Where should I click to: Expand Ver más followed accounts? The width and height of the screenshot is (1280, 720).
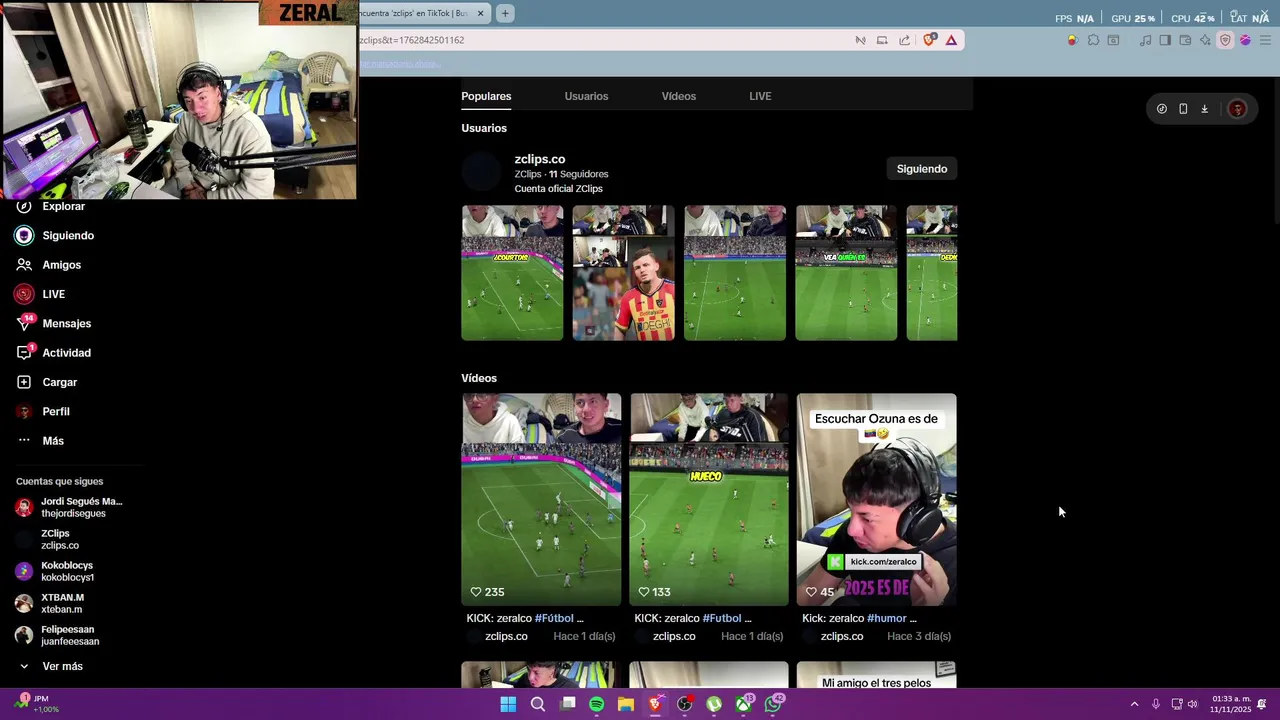[50, 666]
